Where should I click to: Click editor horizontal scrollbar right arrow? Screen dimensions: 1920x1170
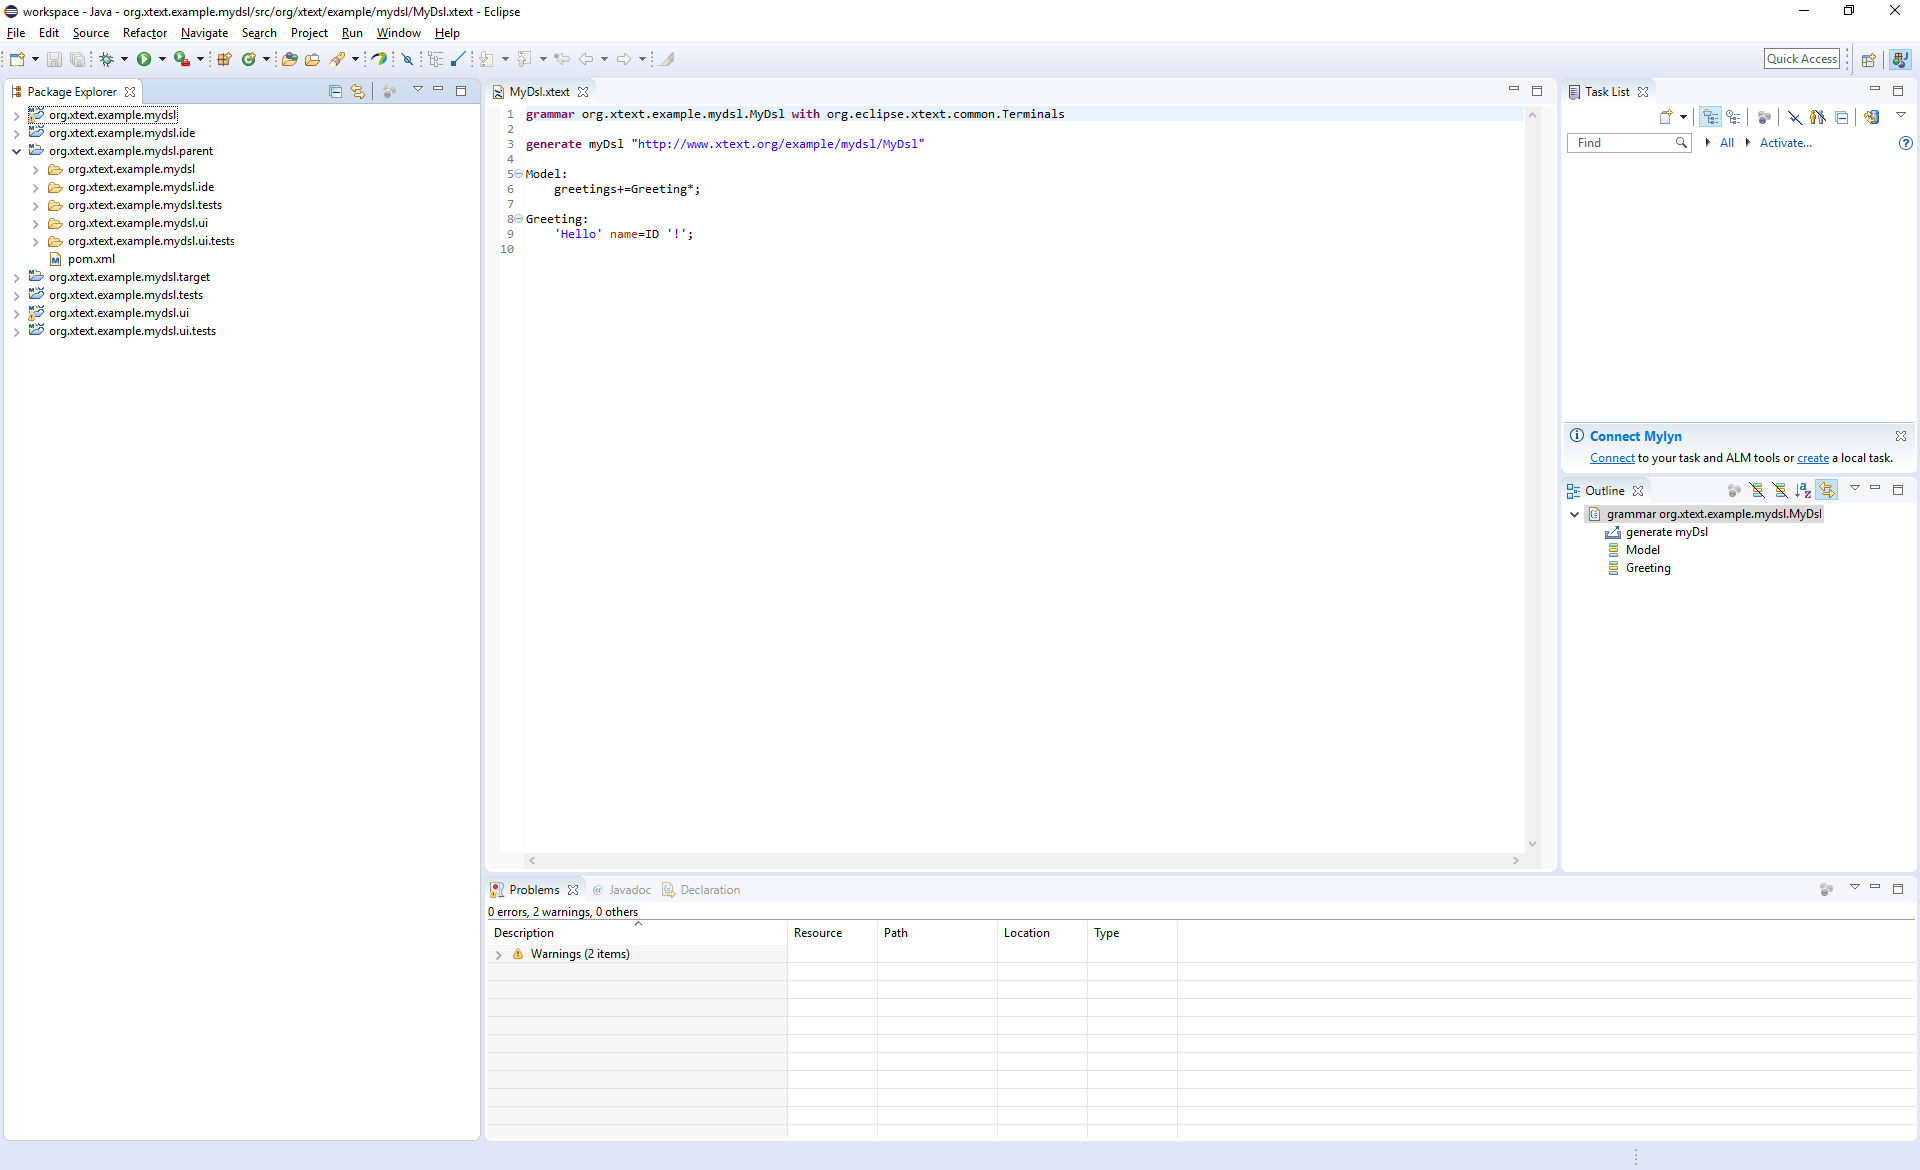(1516, 860)
